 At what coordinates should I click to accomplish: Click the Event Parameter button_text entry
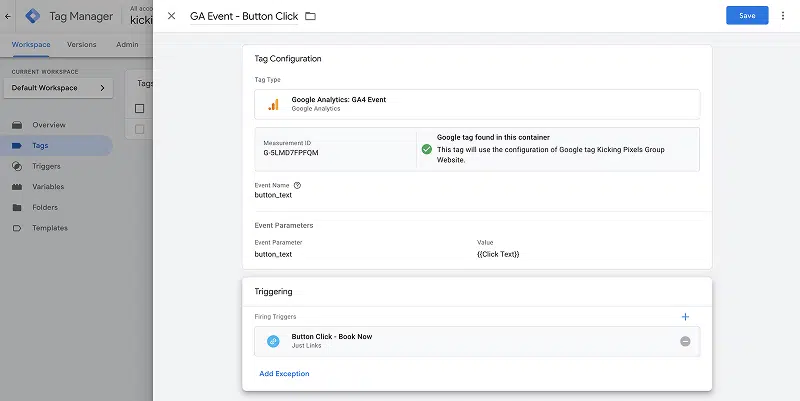tap(273, 254)
